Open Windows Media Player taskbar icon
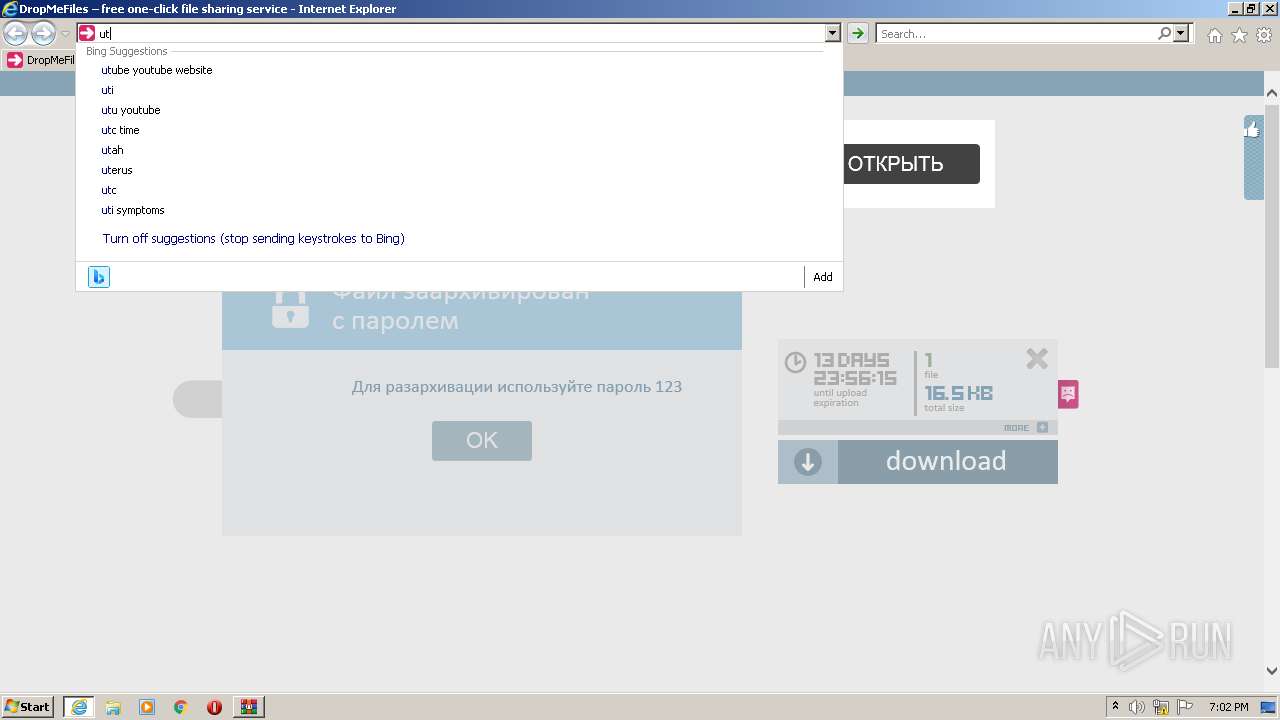 147,707
